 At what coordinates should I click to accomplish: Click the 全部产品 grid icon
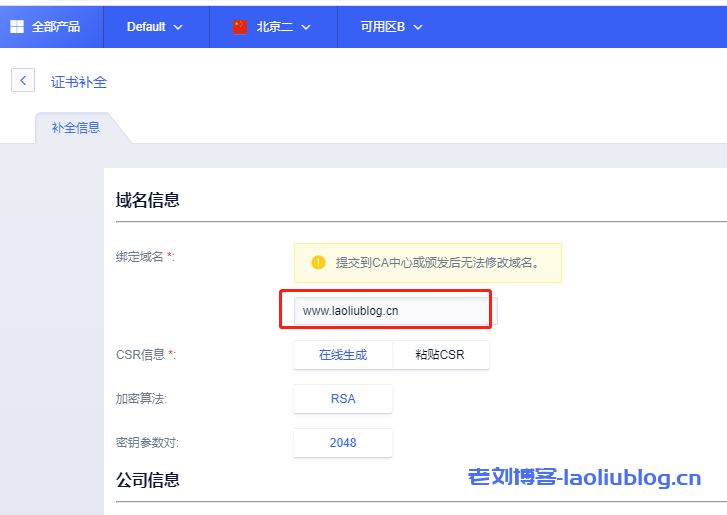click(x=17, y=27)
